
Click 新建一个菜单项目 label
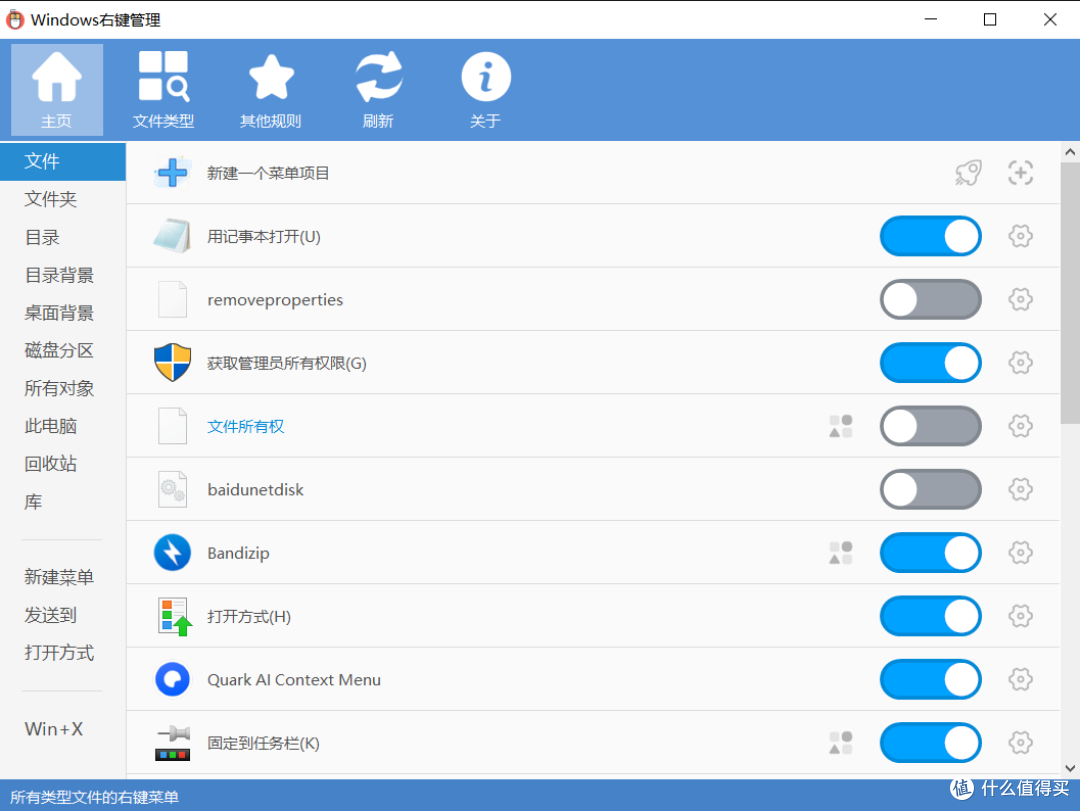click(x=268, y=173)
